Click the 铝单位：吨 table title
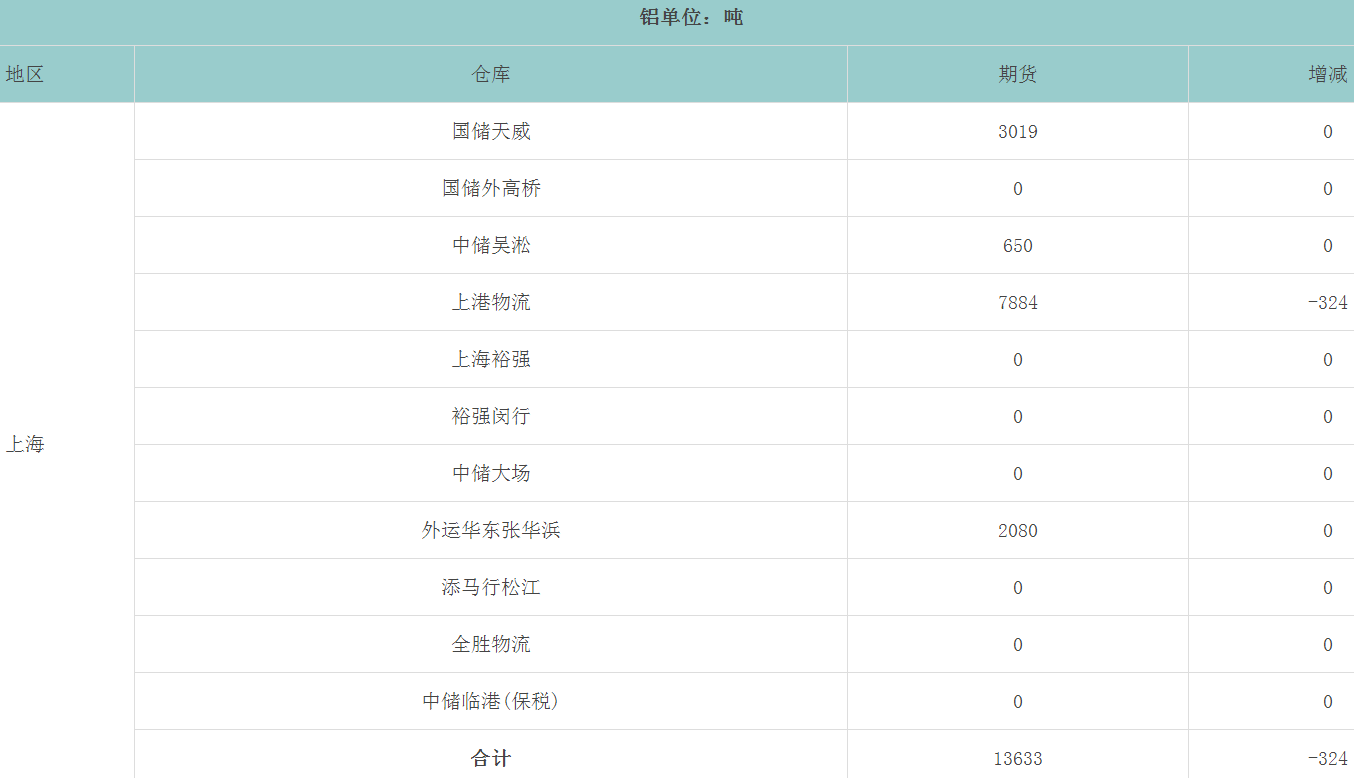This screenshot has height=778, width=1354. [691, 17]
